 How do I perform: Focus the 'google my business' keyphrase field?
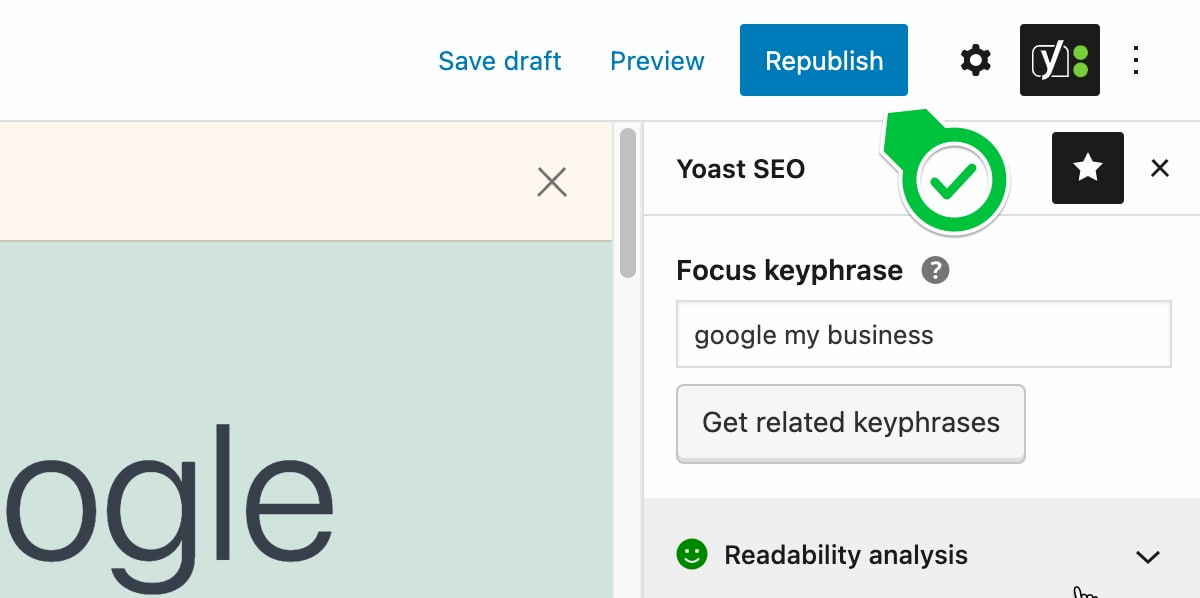(923, 335)
